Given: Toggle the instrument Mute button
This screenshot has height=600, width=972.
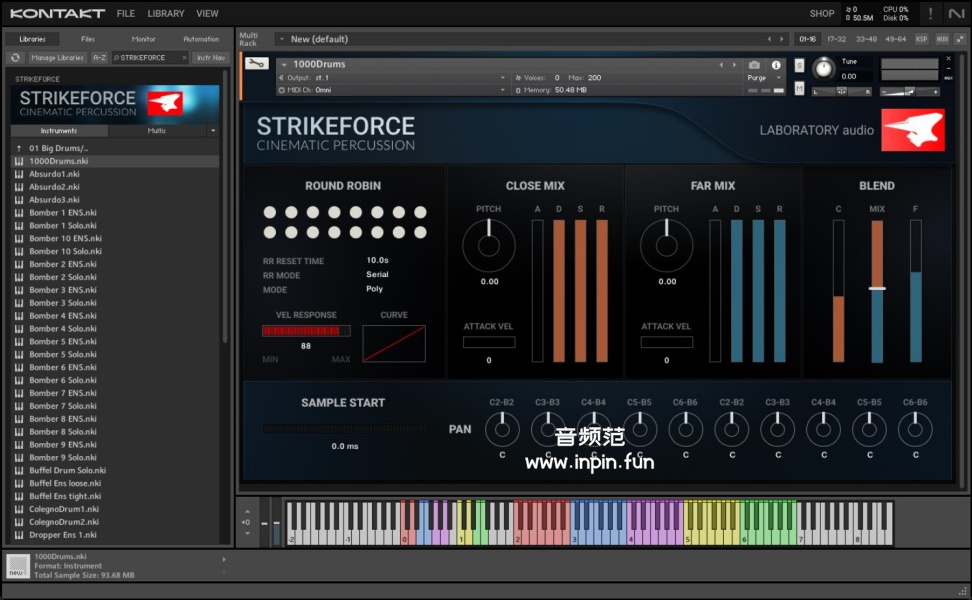Looking at the screenshot, I should [x=799, y=88].
